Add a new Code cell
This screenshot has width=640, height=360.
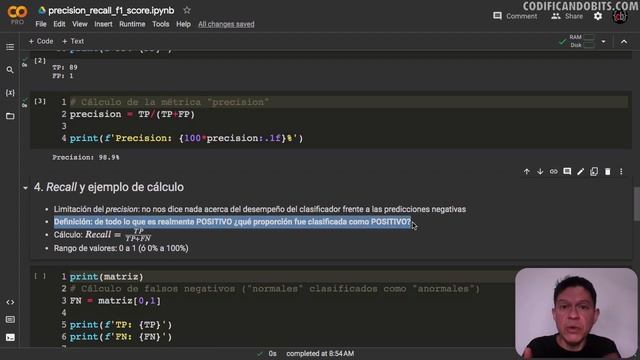click(41, 41)
